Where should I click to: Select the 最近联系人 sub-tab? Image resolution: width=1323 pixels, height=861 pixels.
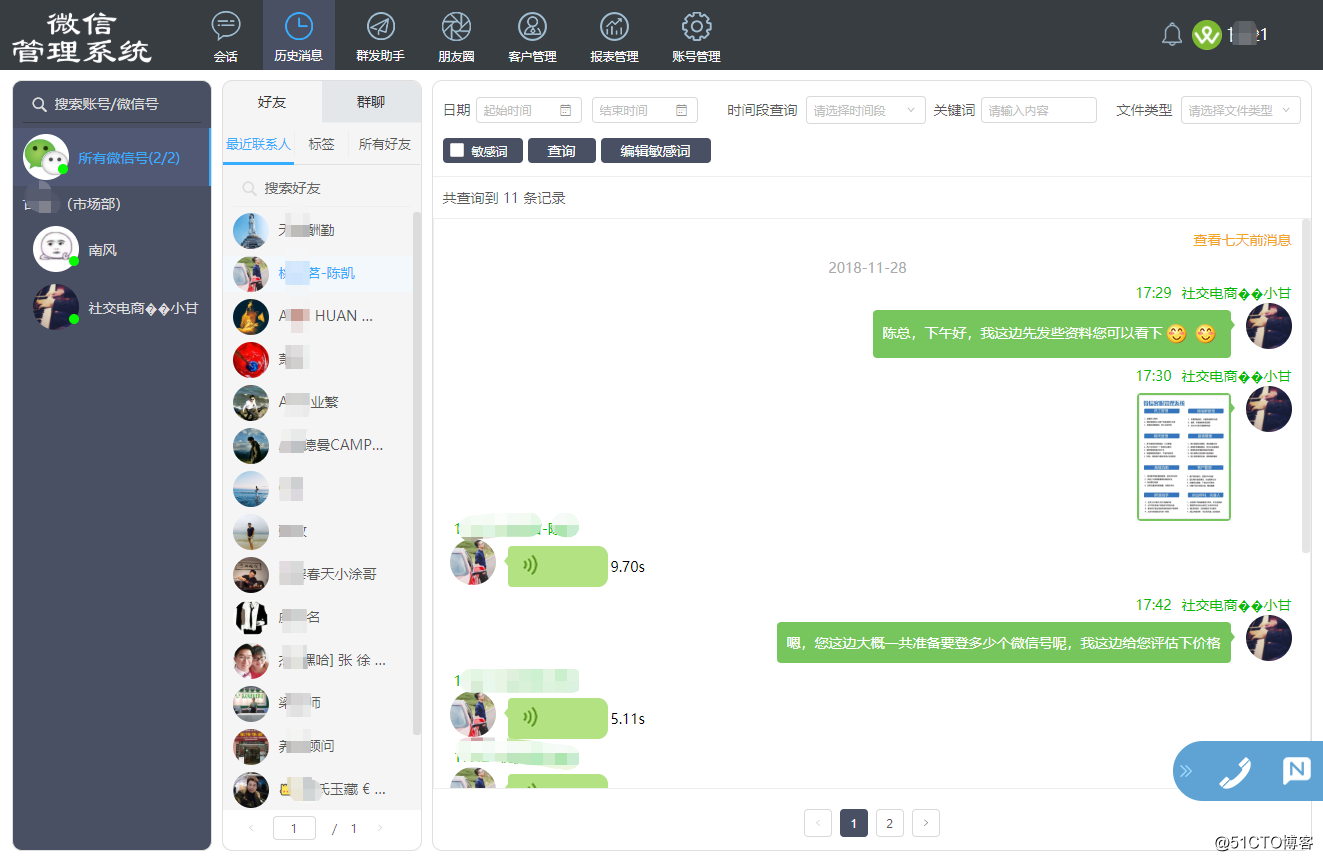258,144
